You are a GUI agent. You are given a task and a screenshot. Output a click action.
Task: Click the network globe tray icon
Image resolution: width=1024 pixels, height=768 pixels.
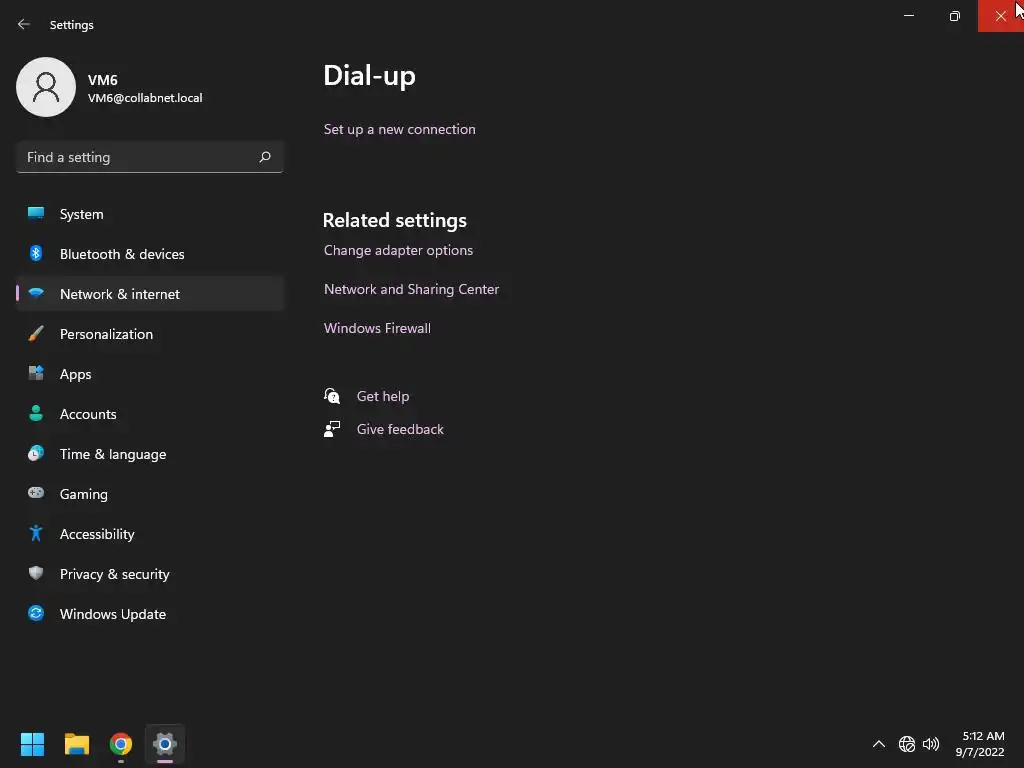point(906,744)
